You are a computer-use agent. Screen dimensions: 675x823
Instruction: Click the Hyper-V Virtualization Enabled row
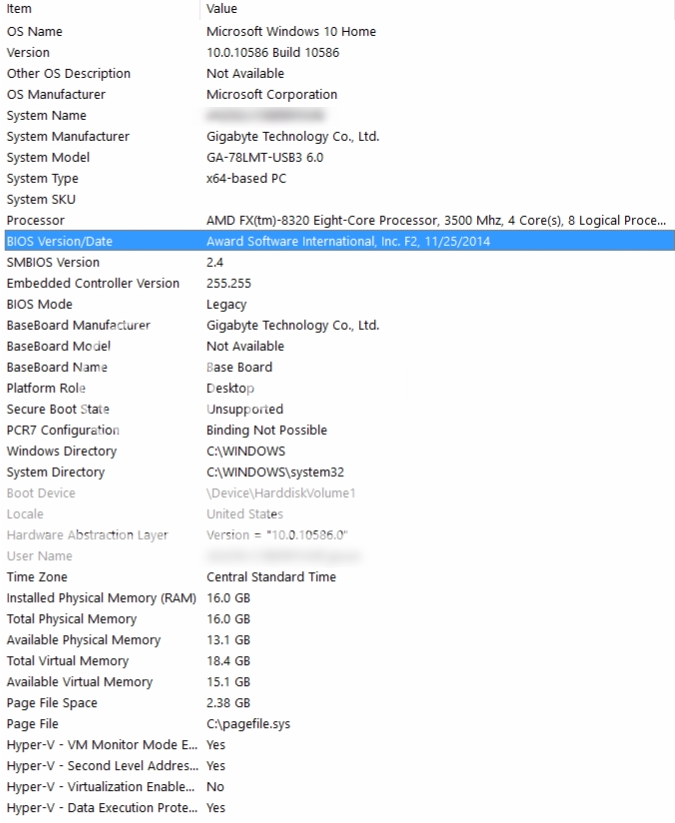tap(102, 787)
